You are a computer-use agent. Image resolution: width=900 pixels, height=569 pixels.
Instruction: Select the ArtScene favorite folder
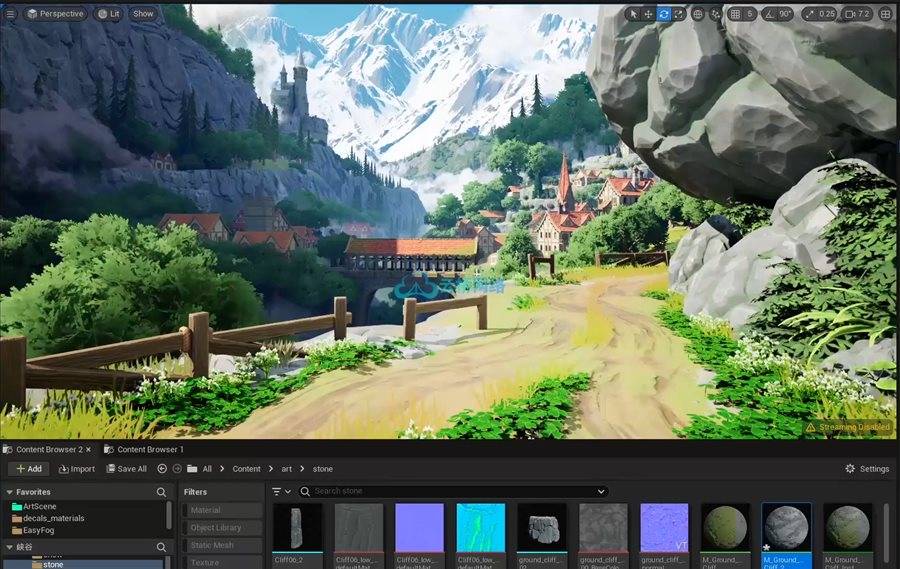[34, 506]
